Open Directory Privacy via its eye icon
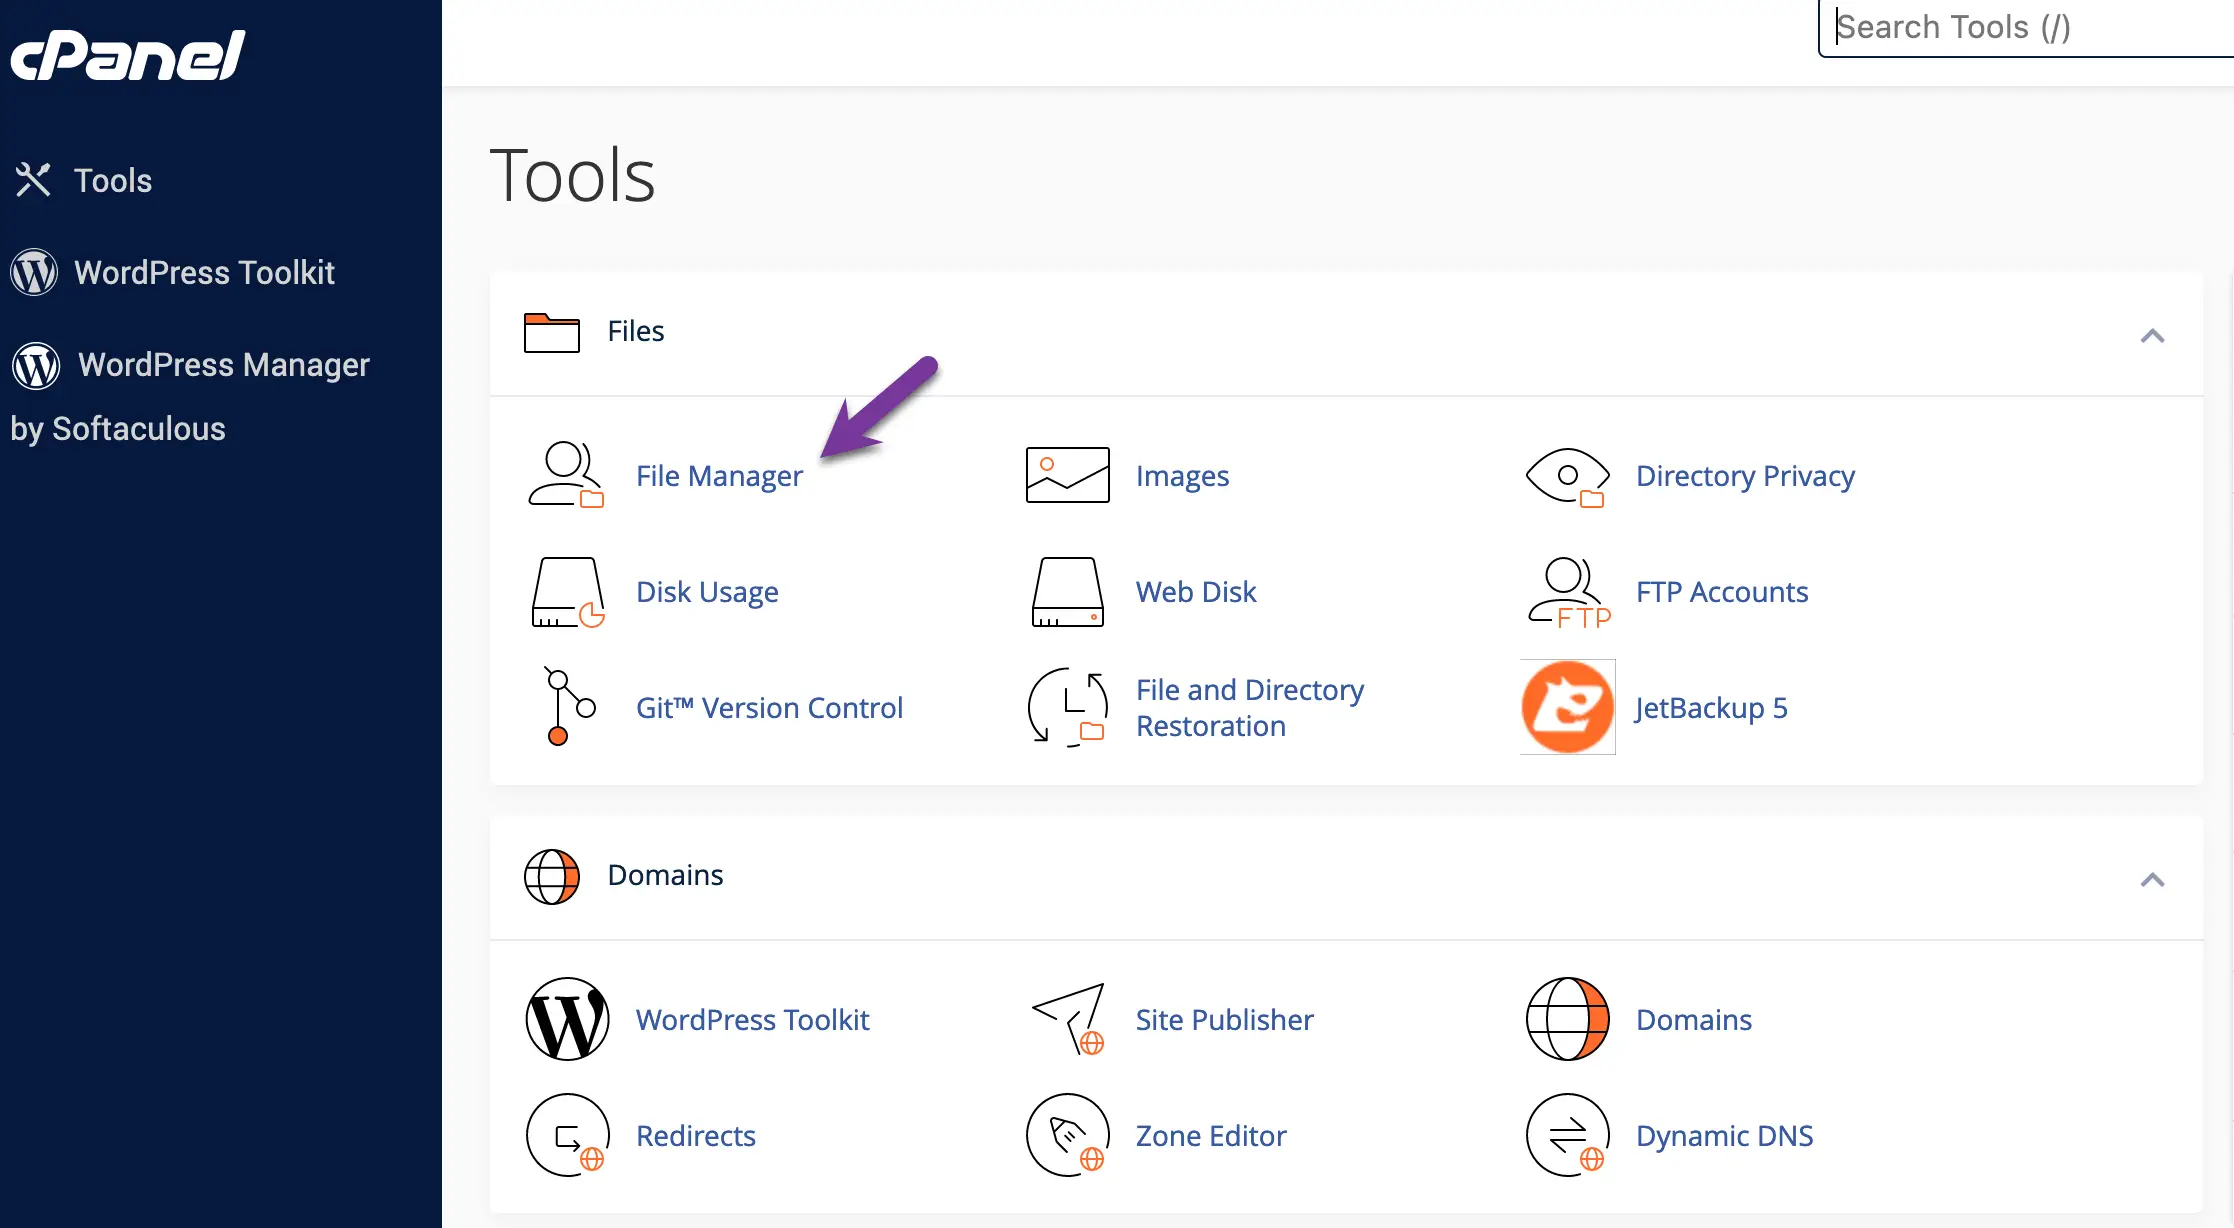 [x=1566, y=478]
